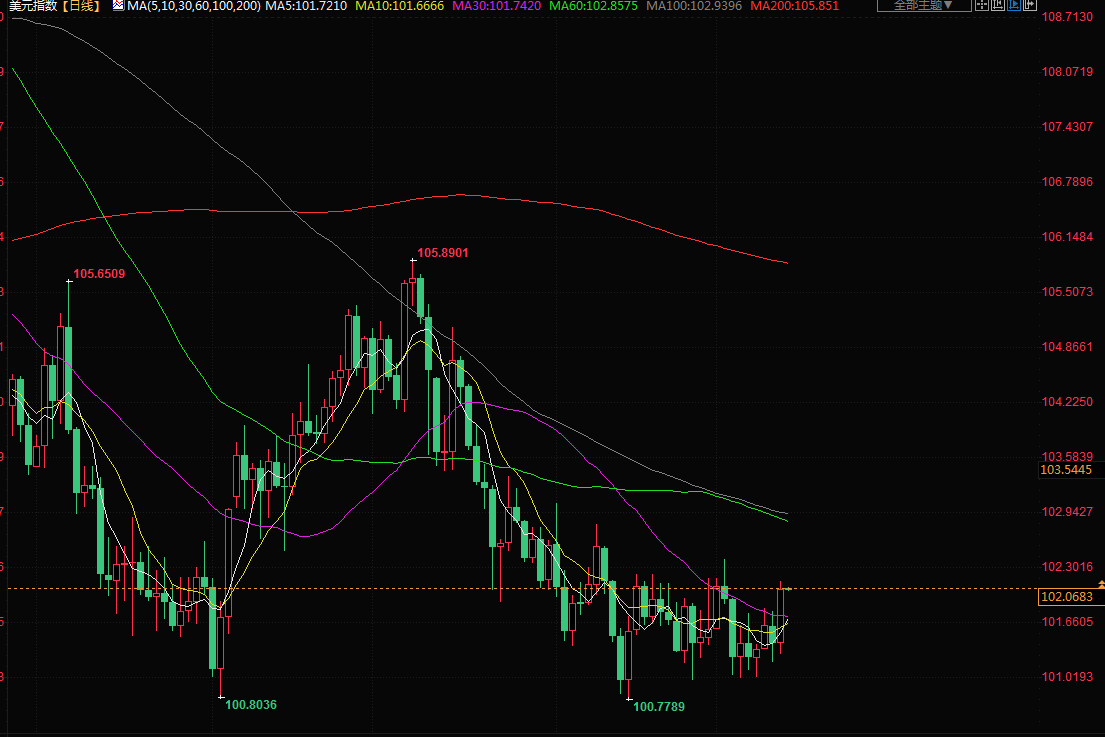The height and width of the screenshot is (737, 1105).
Task: Toggle the blue highlighted play-arrow toolbar icon
Action: (1015, 6)
